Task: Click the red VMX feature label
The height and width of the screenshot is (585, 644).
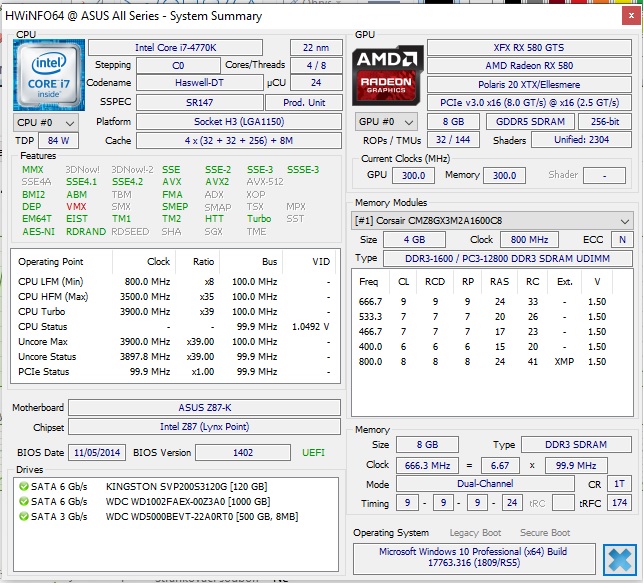Action: (x=76, y=207)
